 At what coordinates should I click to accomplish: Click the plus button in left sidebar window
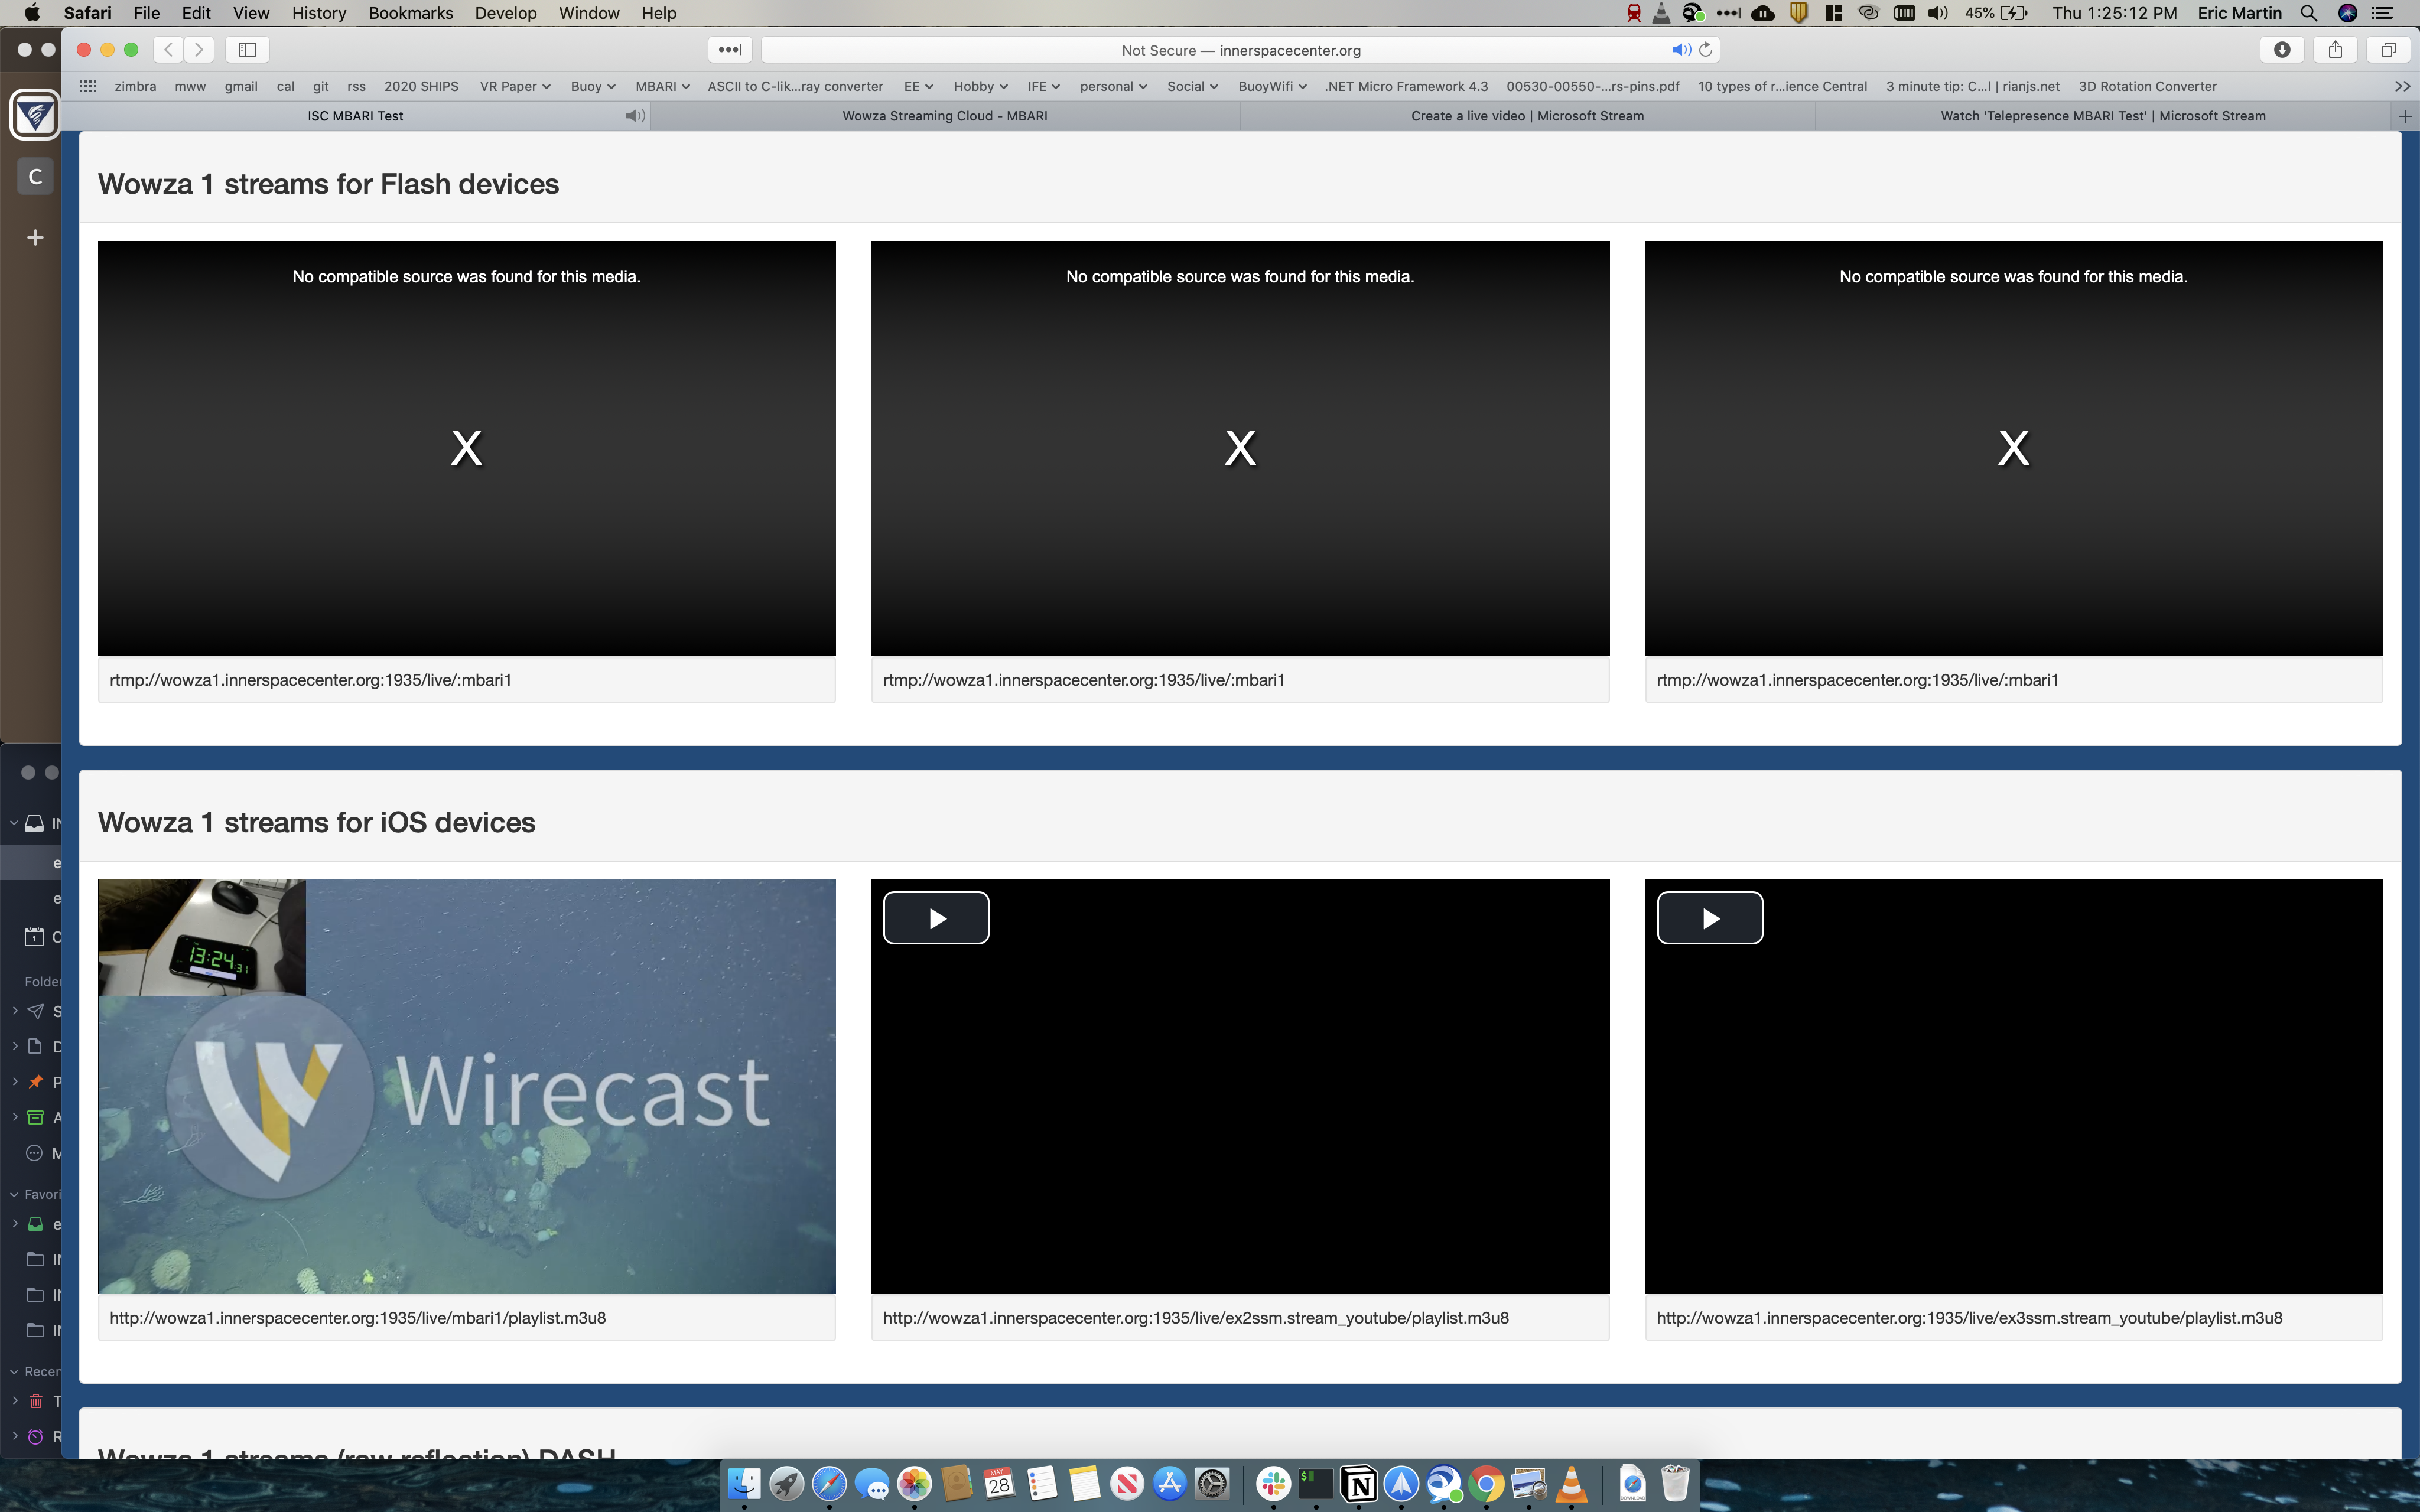[35, 237]
